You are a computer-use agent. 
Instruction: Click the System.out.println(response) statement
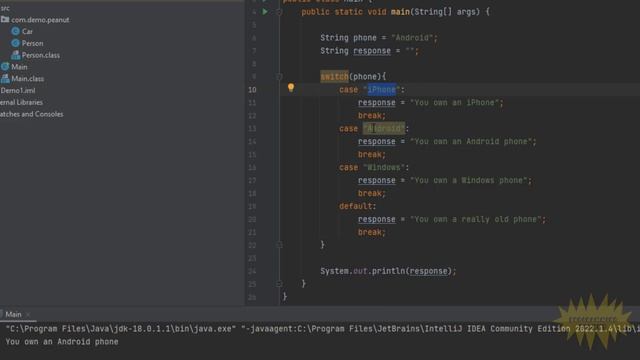coord(388,271)
